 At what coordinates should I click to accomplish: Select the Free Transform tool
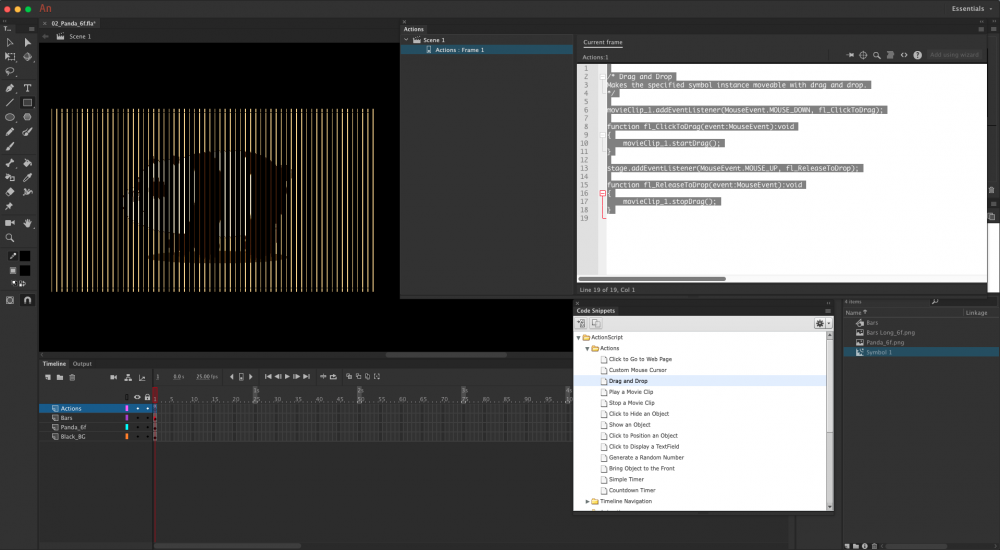tap(10, 57)
